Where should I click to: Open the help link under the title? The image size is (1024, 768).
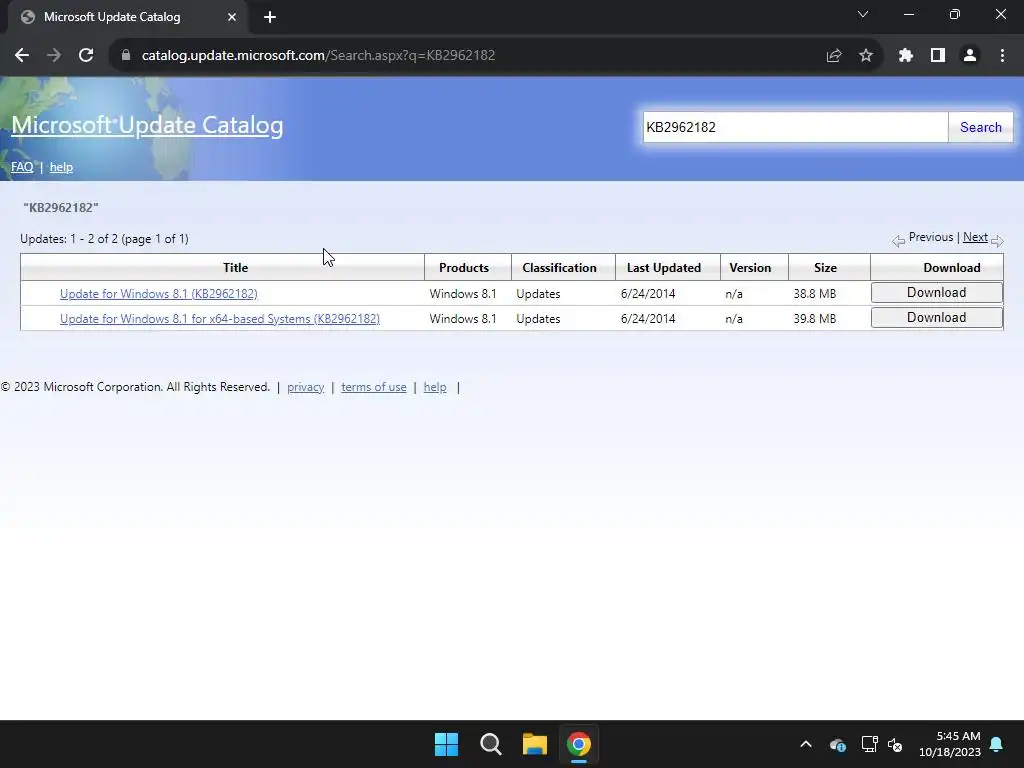pos(61,167)
